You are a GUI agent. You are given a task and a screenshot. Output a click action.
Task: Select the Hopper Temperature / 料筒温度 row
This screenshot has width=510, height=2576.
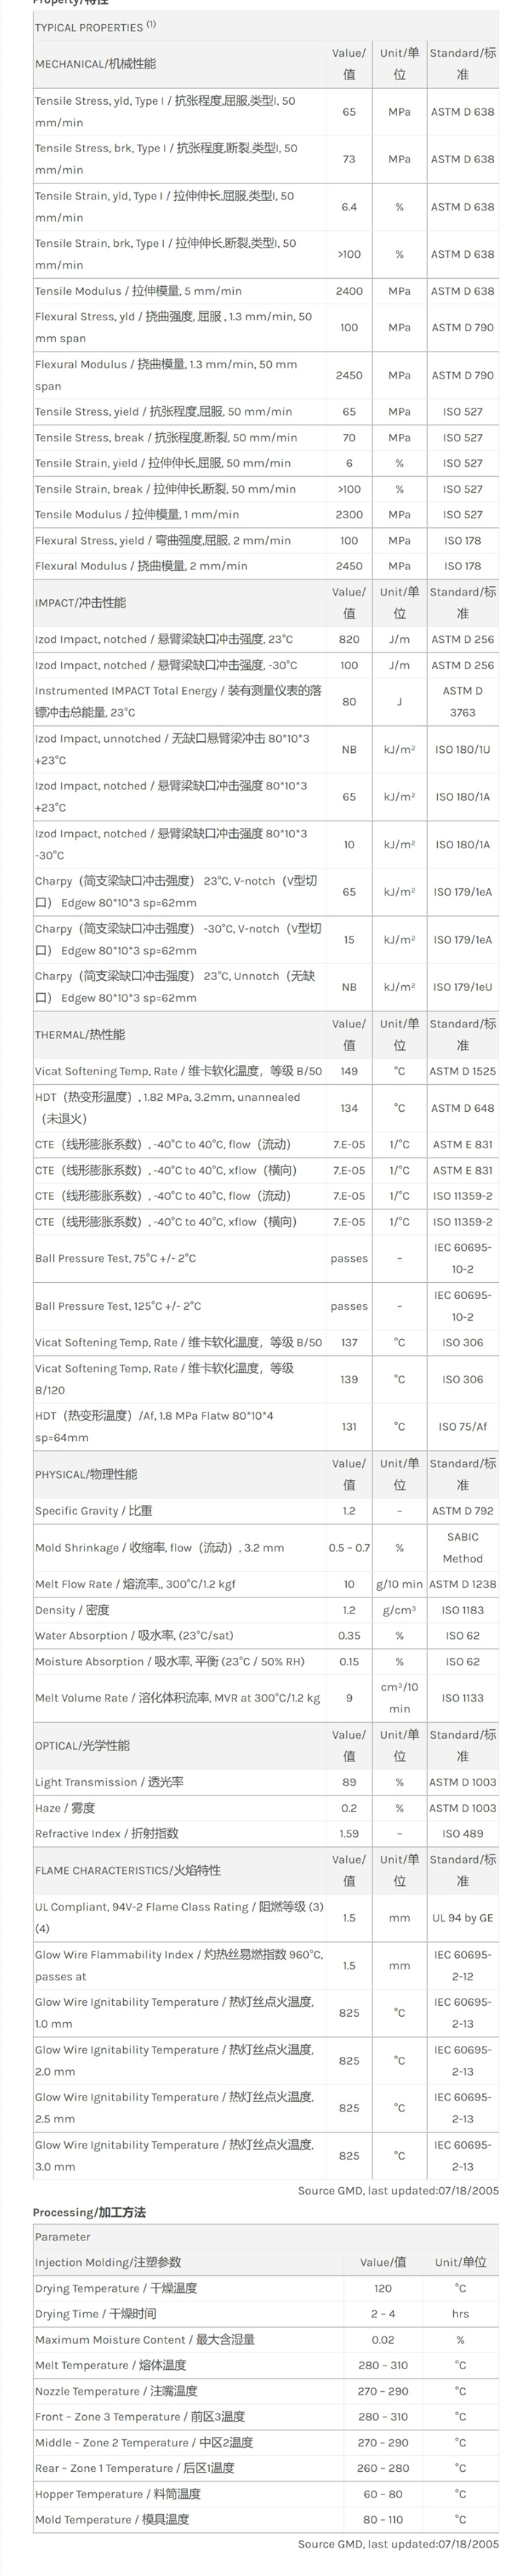[265, 2494]
